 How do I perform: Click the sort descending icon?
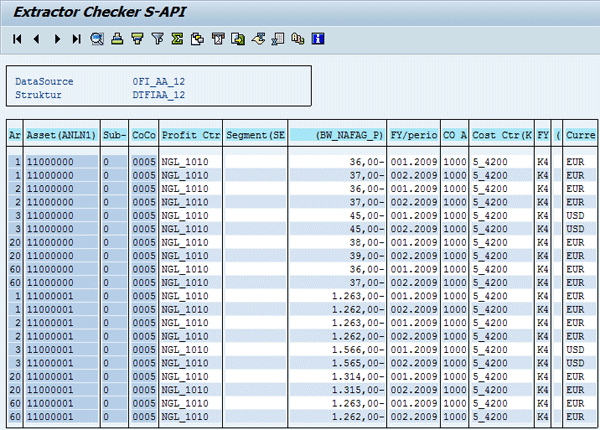coord(138,39)
